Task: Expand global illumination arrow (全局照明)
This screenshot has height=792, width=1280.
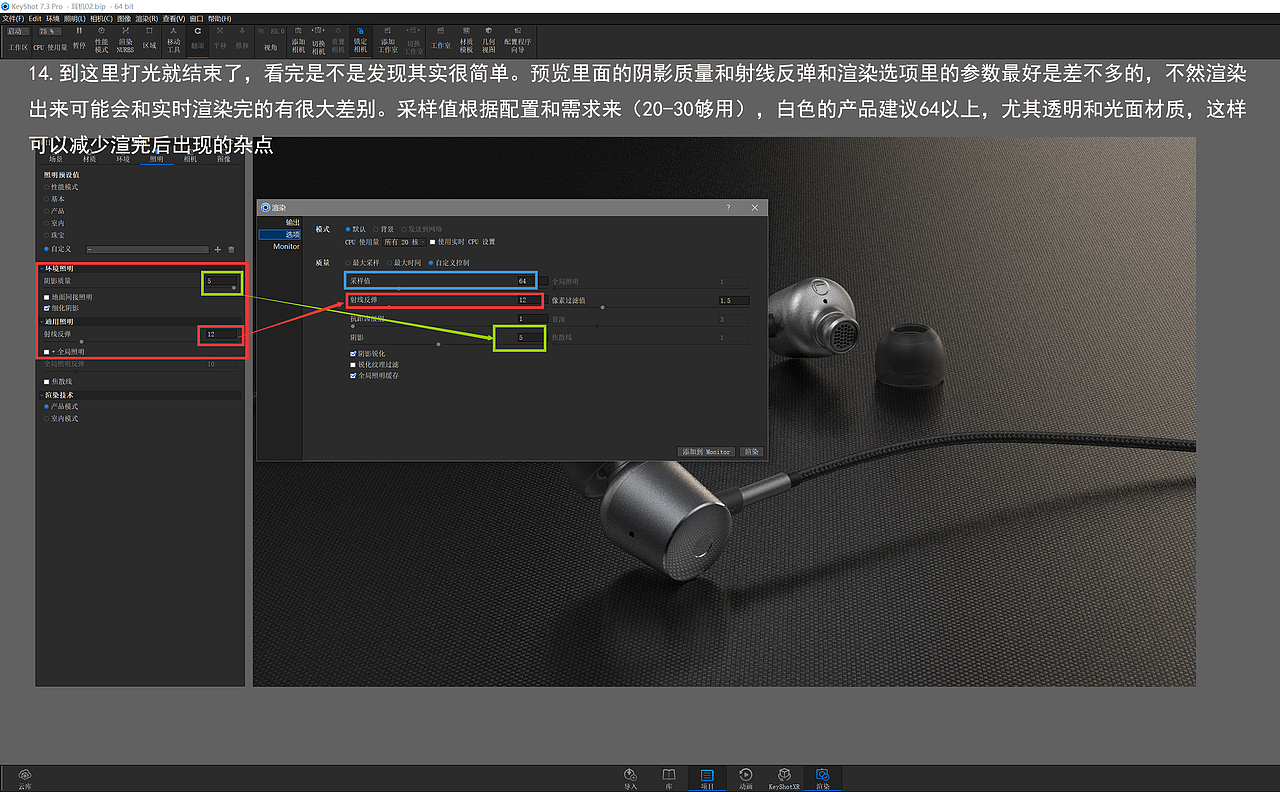Action: pyautogui.click(x=54, y=352)
